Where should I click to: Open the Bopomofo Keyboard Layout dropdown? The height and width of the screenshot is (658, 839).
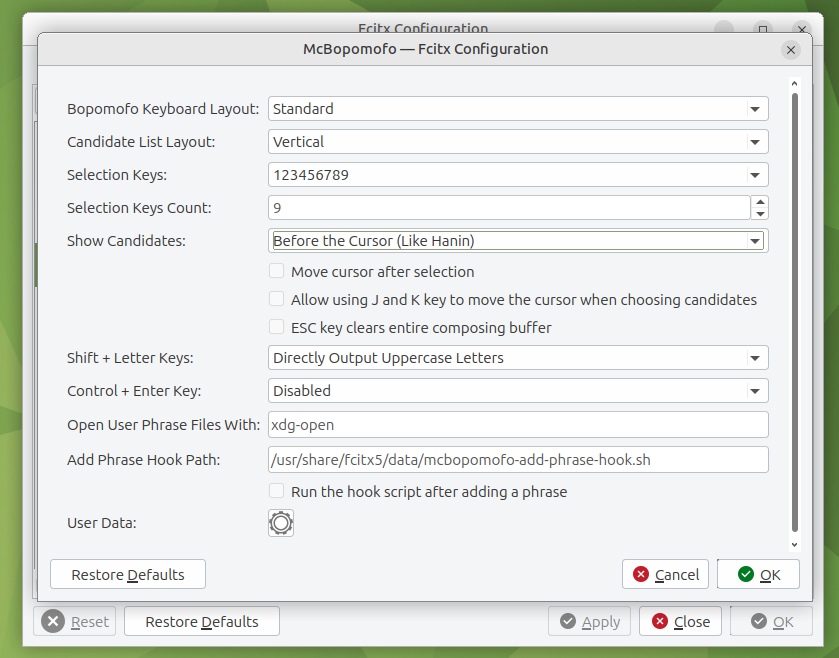[x=518, y=109]
